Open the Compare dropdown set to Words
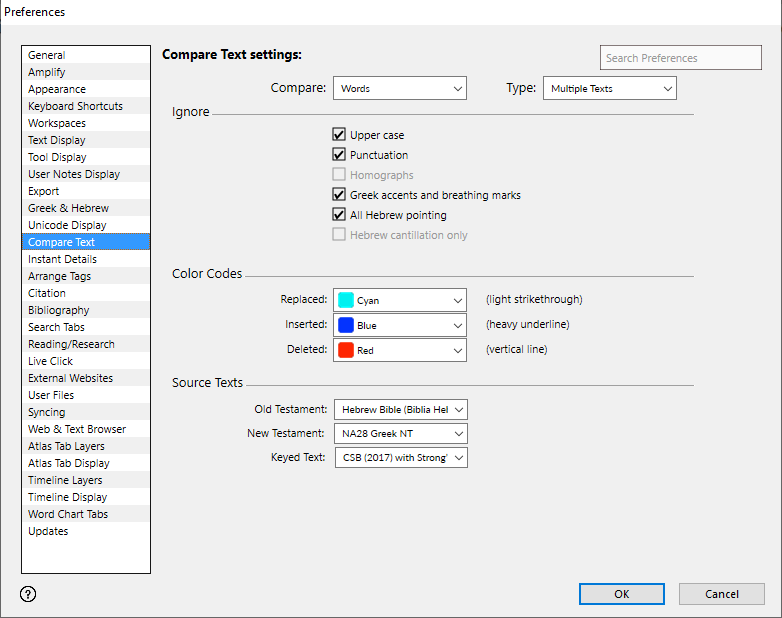 tap(399, 89)
